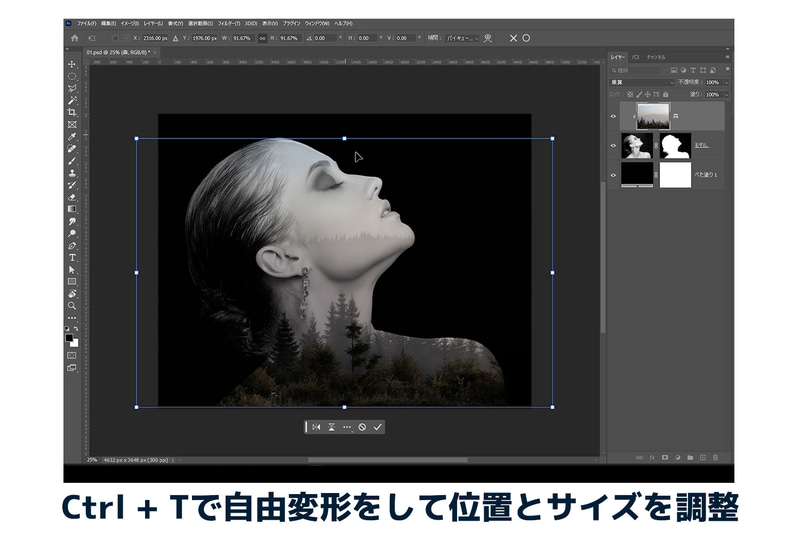Toggle warp mode icon in options bar
The height and width of the screenshot is (533, 800).
(488, 38)
